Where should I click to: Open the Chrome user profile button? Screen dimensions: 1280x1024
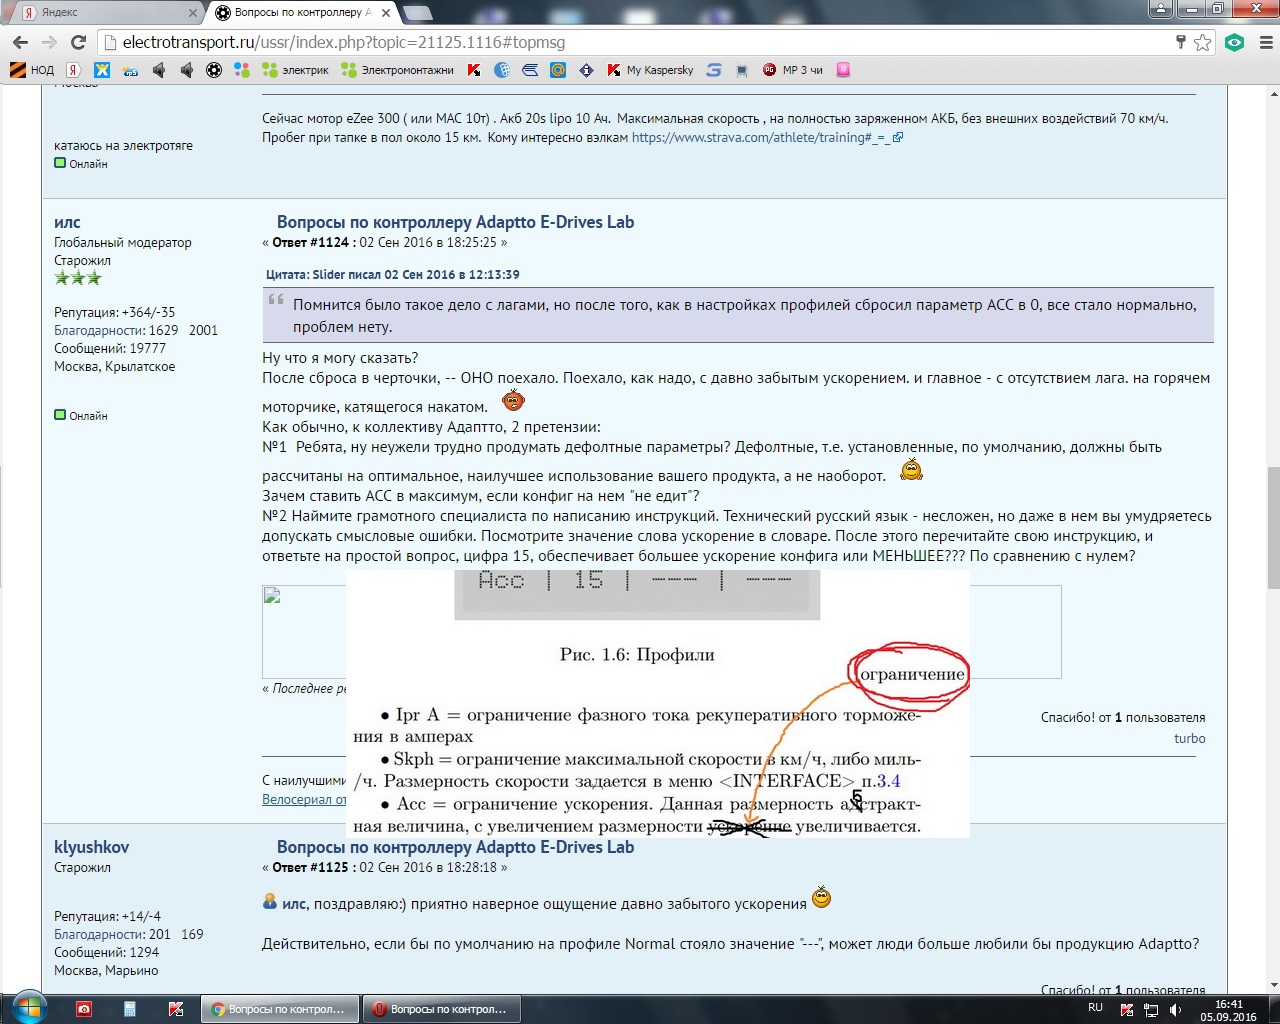point(1161,9)
